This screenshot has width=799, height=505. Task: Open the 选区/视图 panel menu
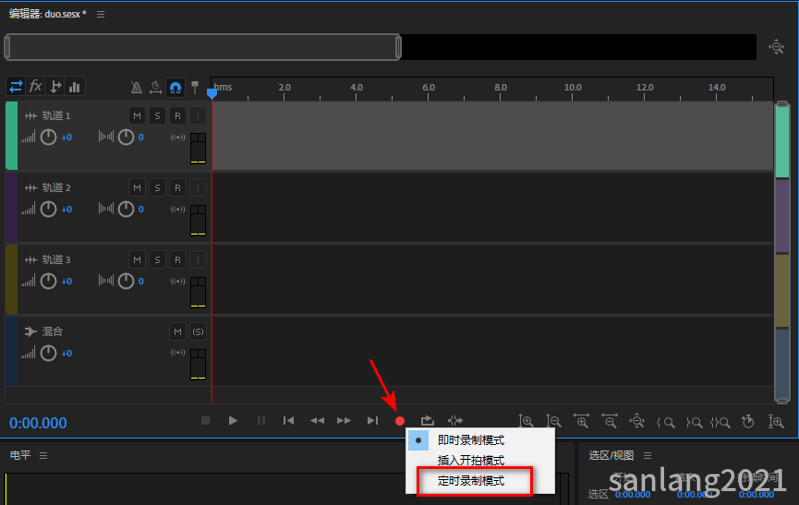tap(647, 456)
